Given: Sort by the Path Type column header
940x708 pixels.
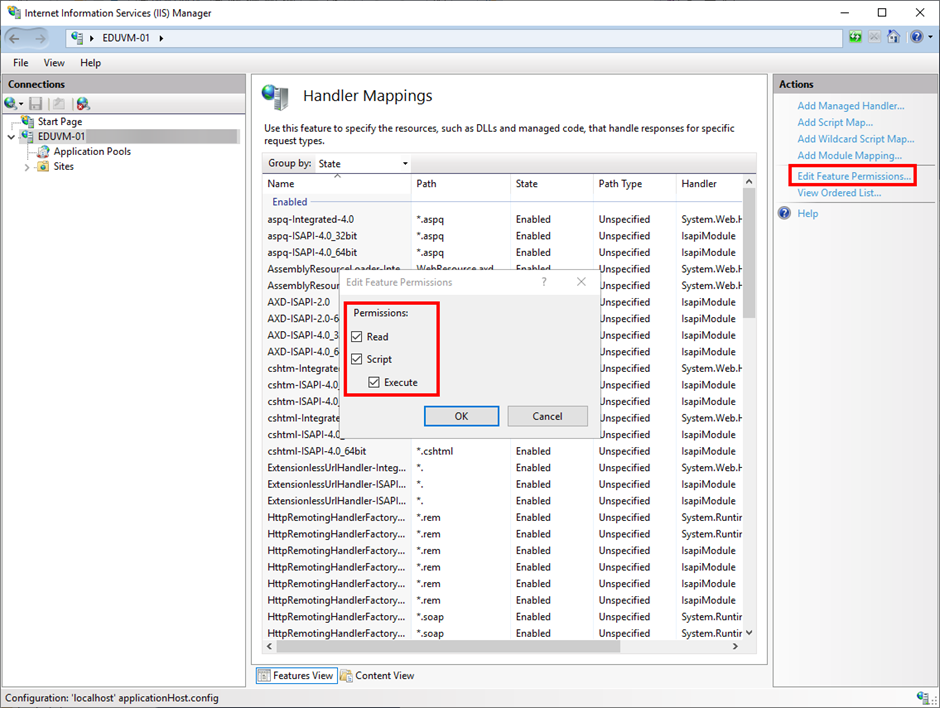Looking at the screenshot, I should click(635, 184).
